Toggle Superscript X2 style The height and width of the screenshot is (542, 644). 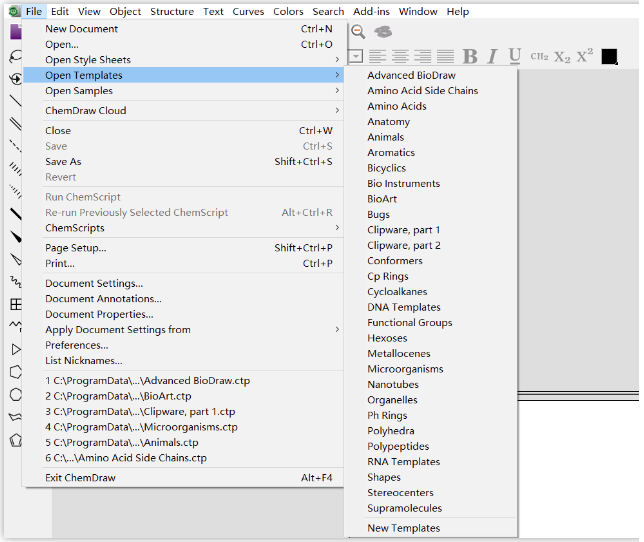coord(584,55)
